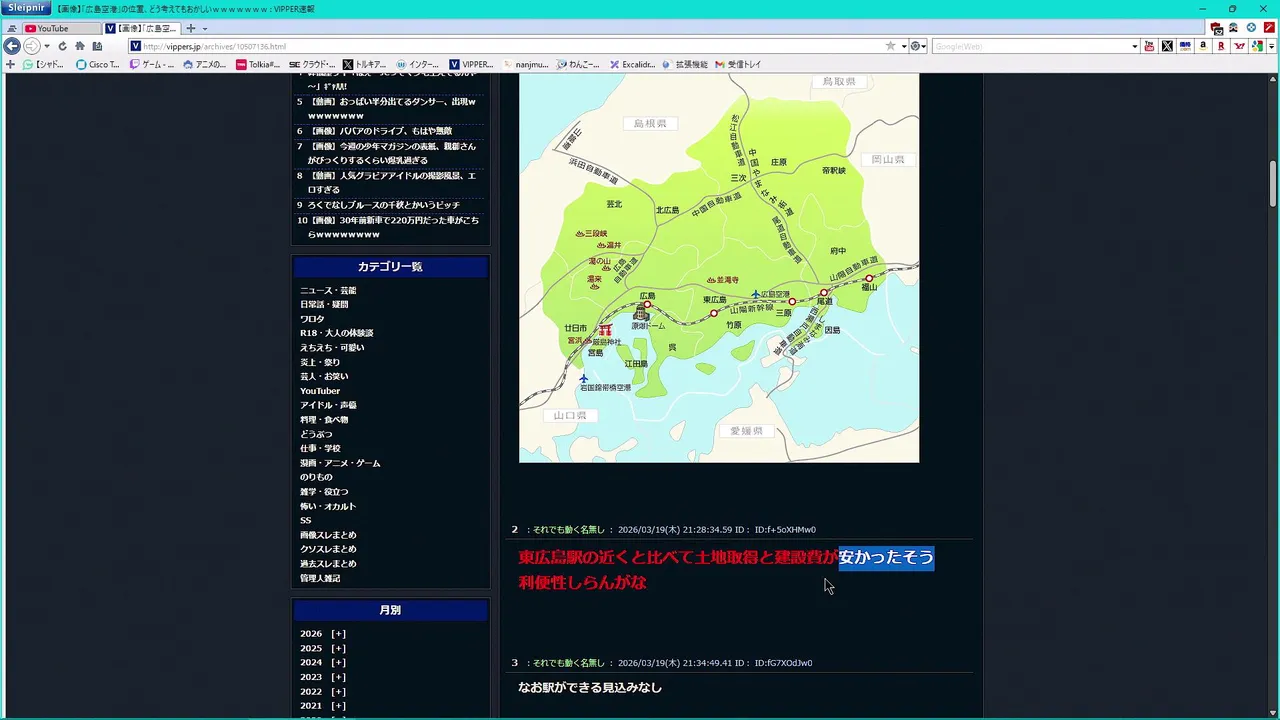Open the Cisco T... bookmark

pos(98,64)
